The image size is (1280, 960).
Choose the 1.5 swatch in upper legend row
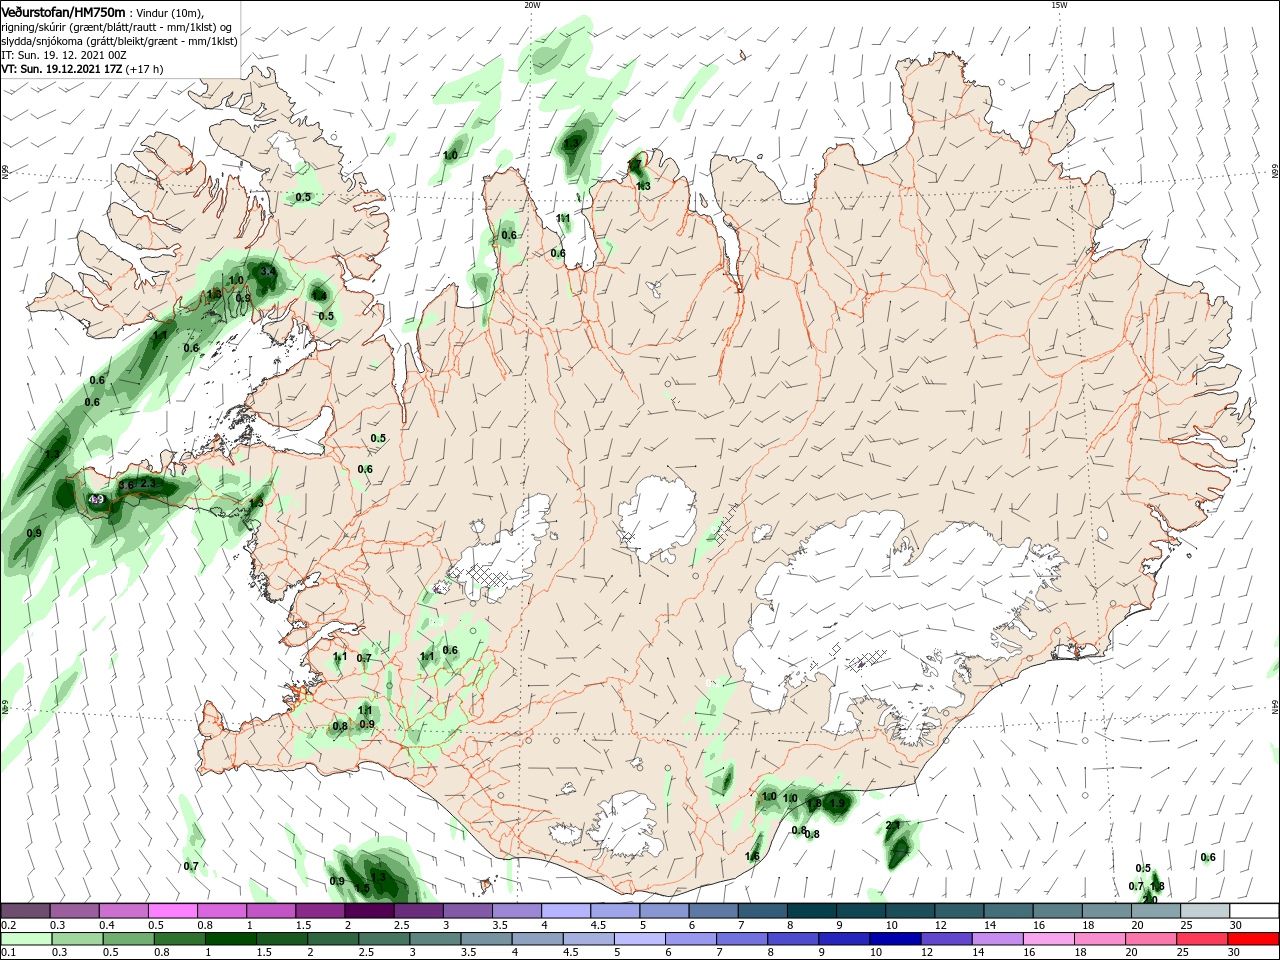(319, 911)
